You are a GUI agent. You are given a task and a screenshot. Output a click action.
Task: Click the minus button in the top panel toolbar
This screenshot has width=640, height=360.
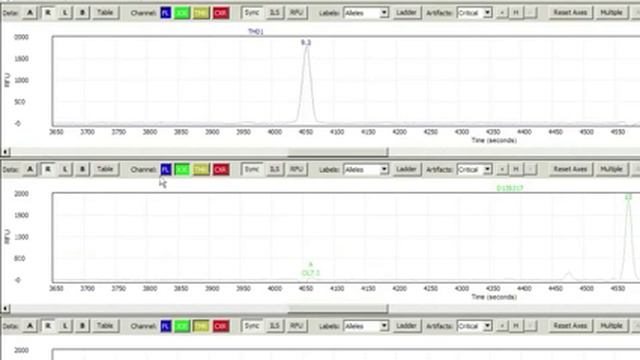[530, 13]
